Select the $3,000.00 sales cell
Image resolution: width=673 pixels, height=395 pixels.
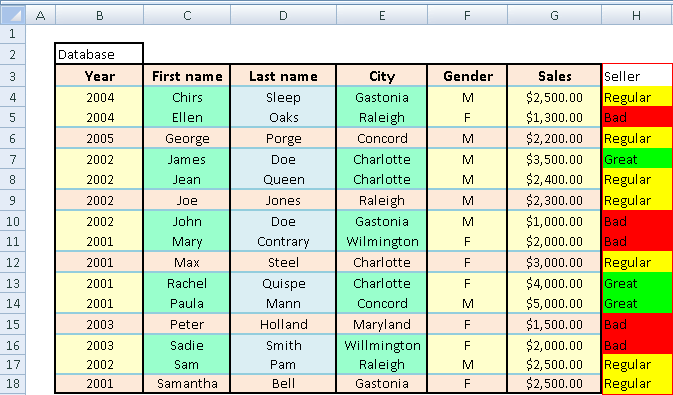[554, 262]
